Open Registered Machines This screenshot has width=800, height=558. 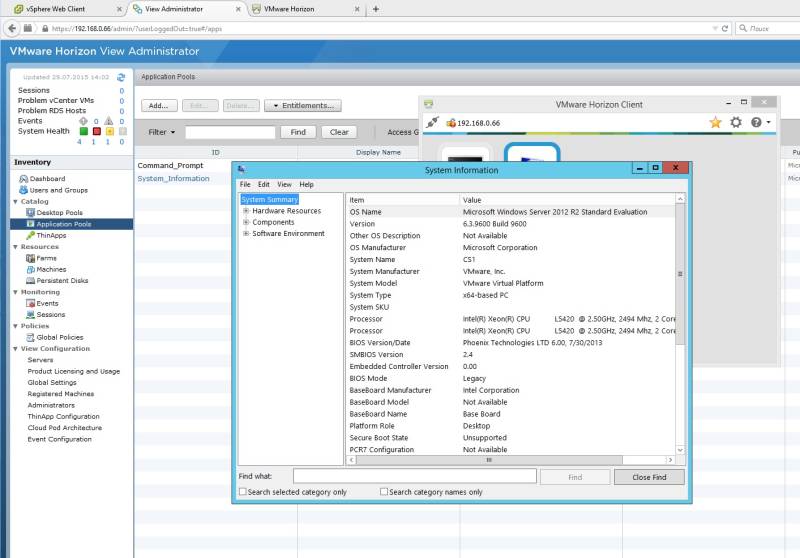click(x=61, y=394)
